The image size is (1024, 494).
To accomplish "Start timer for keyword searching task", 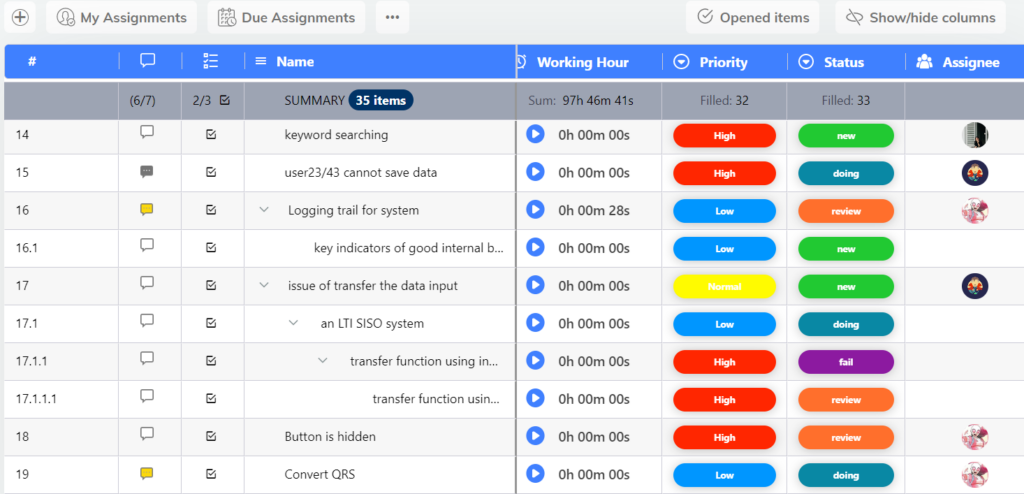I will 535,134.
